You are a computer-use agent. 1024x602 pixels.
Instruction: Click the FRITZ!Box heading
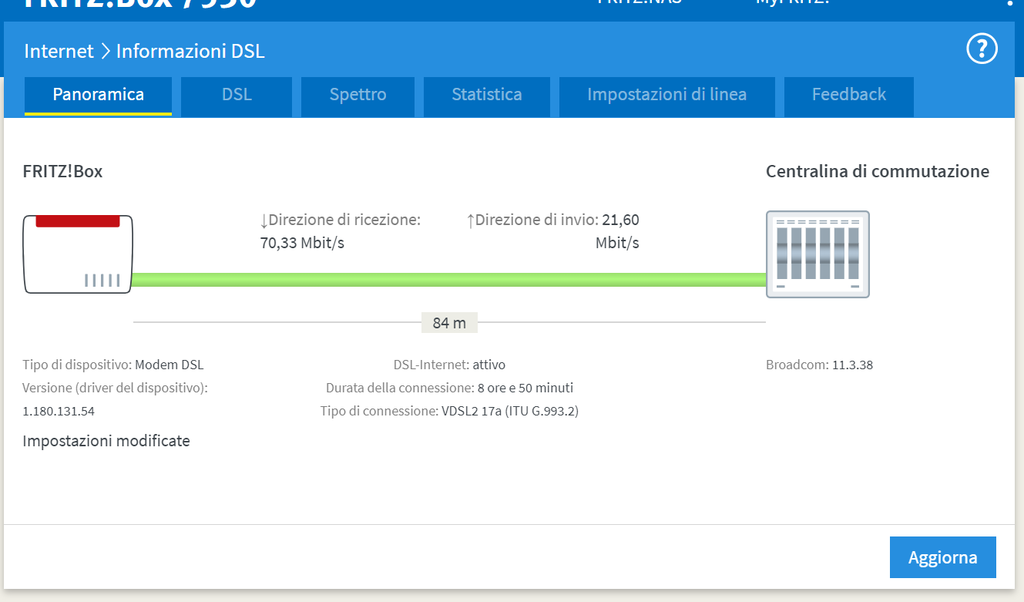coord(63,172)
